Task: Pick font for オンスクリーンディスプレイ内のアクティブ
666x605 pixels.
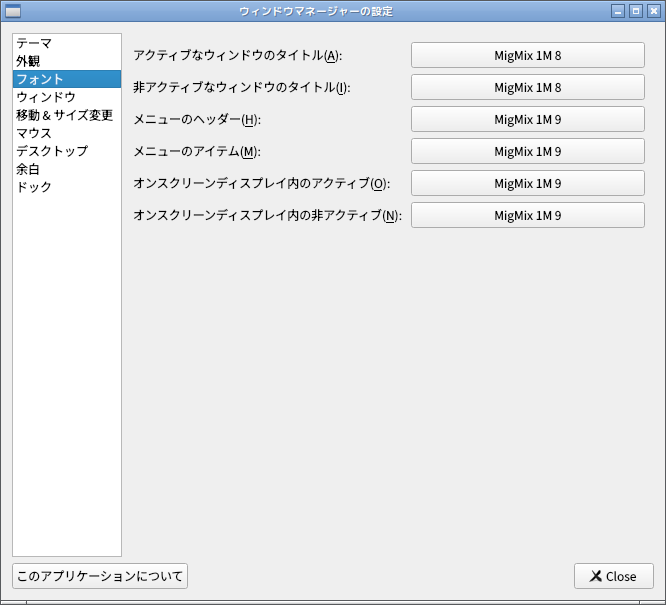Action: (x=528, y=183)
